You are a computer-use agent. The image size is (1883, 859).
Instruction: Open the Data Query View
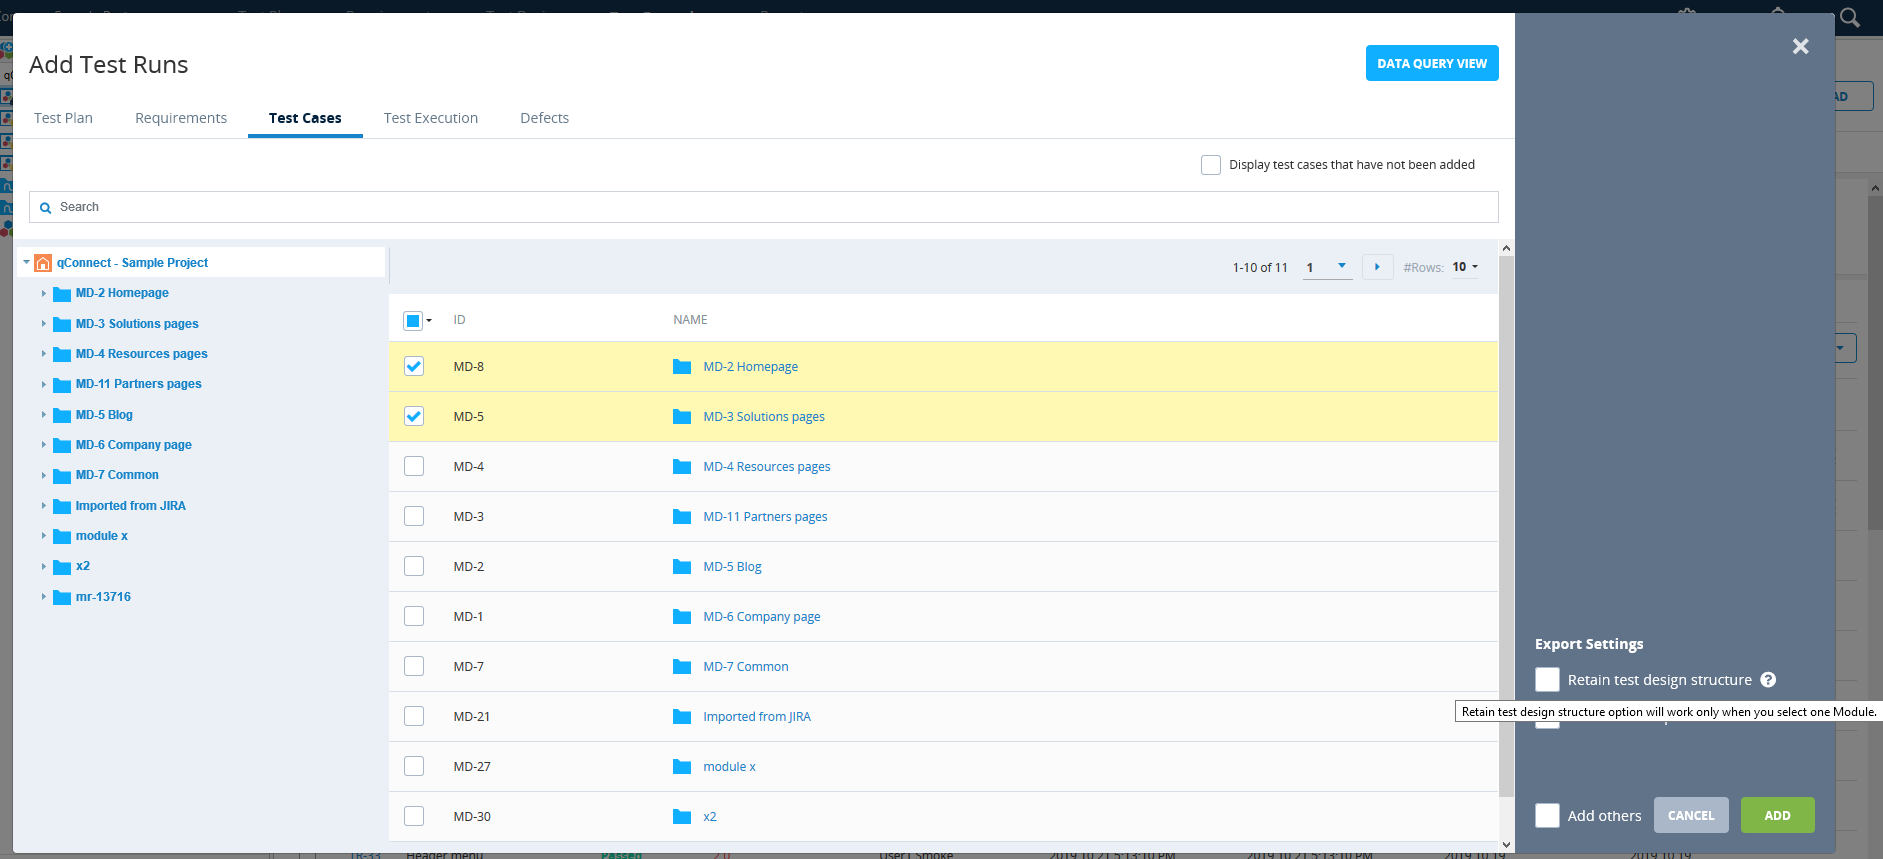tap(1431, 63)
